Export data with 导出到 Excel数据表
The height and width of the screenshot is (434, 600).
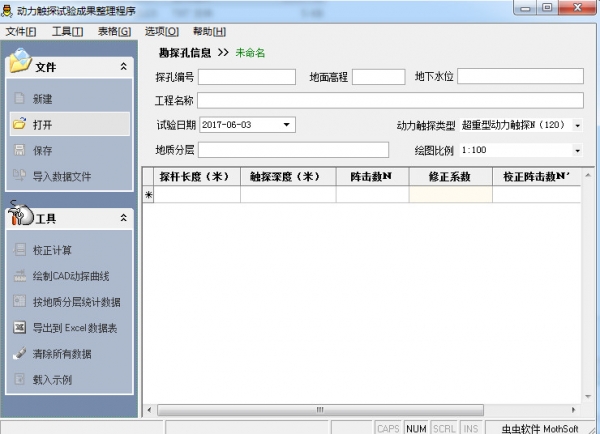(x=20, y=328)
